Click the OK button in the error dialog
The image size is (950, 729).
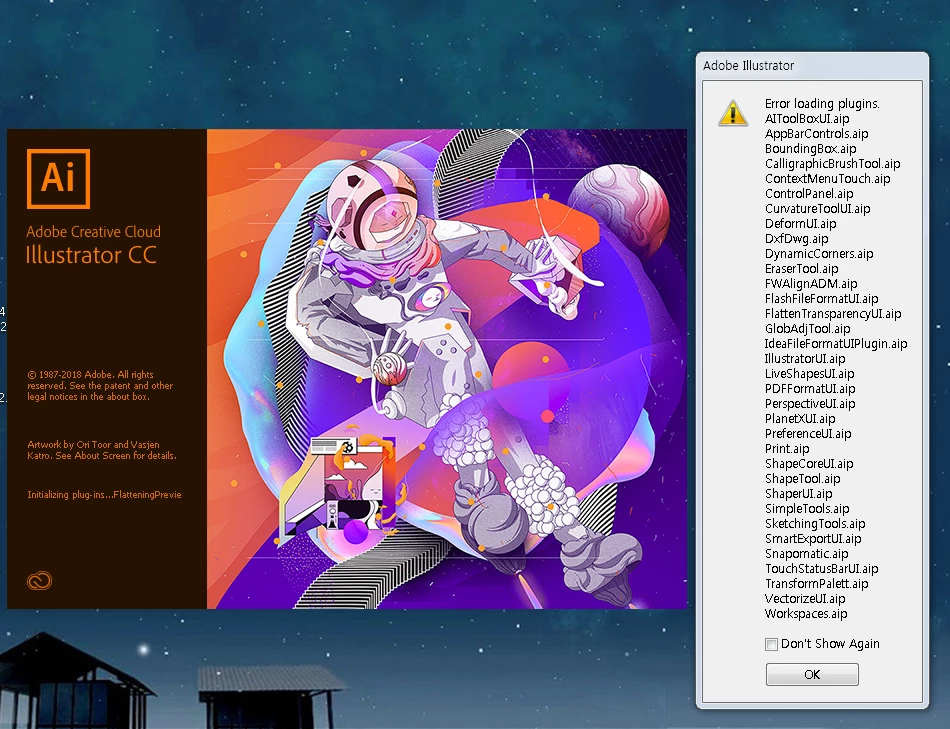(x=812, y=674)
